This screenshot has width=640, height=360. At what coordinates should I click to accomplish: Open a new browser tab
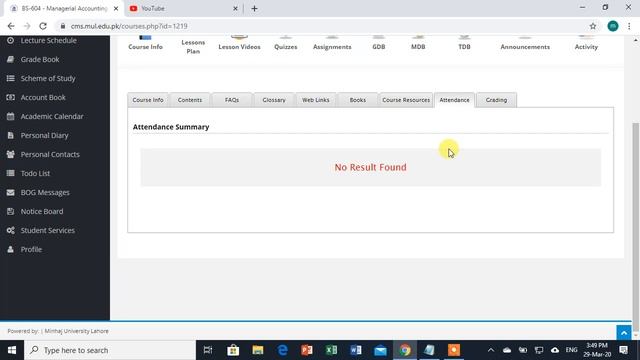[254, 9]
